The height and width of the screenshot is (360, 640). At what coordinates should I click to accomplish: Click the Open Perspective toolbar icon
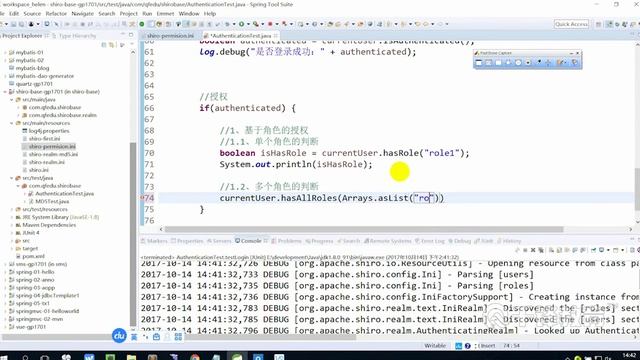pyautogui.click(x=599, y=24)
